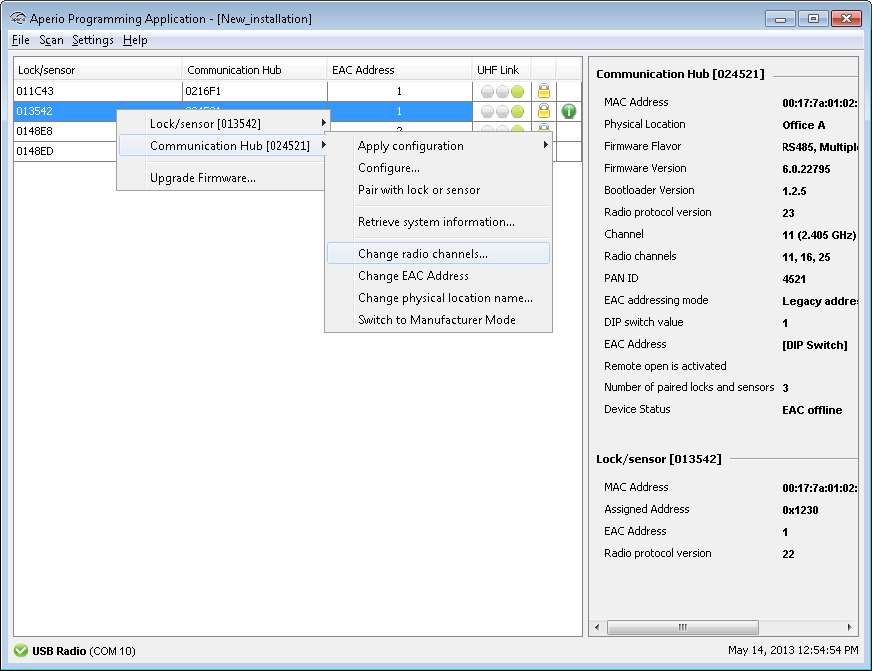Click the details panel horizontal scrollbar thumb
This screenshot has height=671, width=872.
point(682,627)
